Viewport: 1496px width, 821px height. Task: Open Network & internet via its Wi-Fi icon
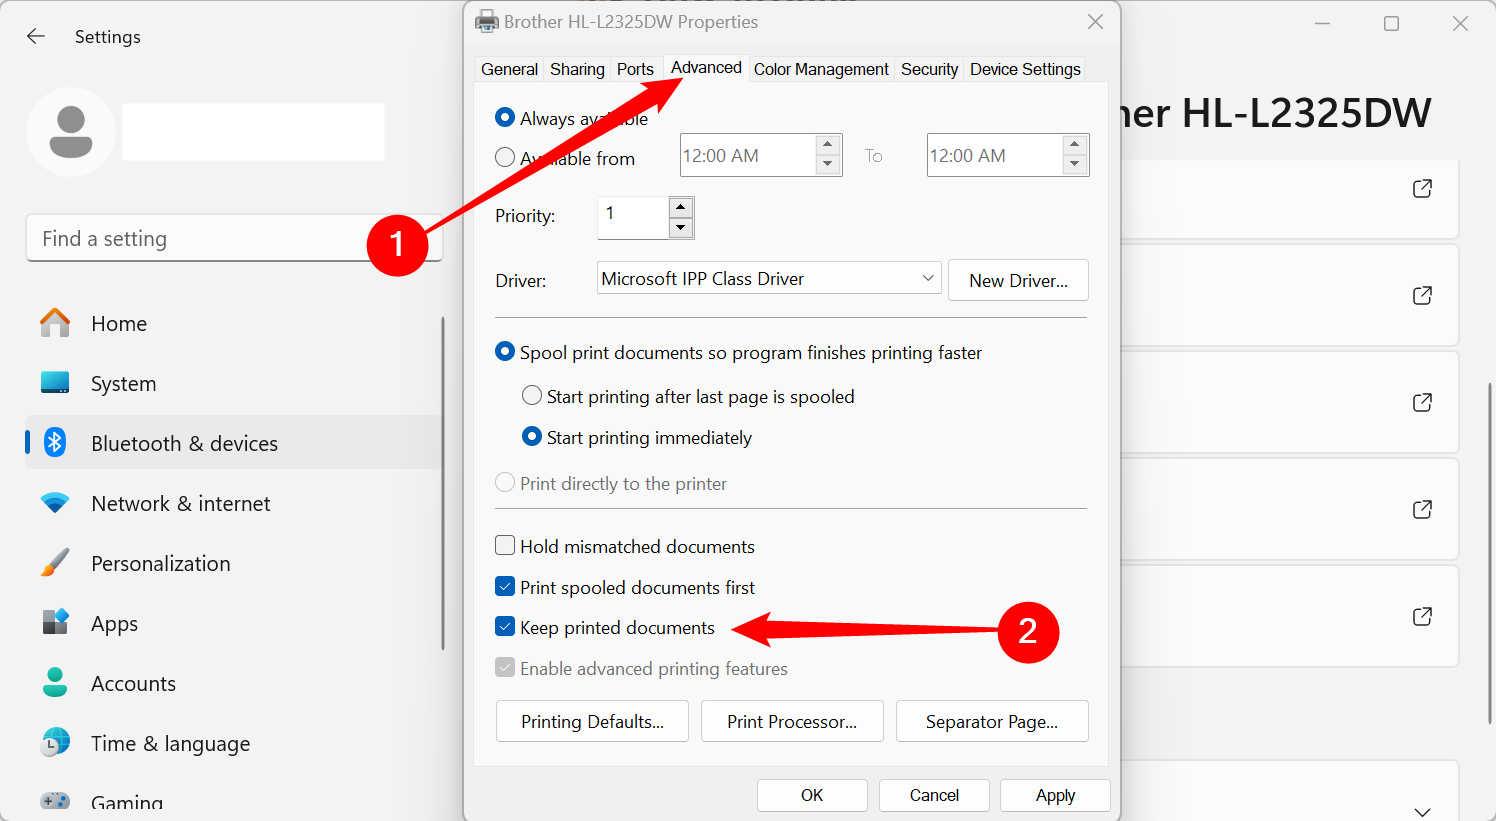tap(54, 502)
